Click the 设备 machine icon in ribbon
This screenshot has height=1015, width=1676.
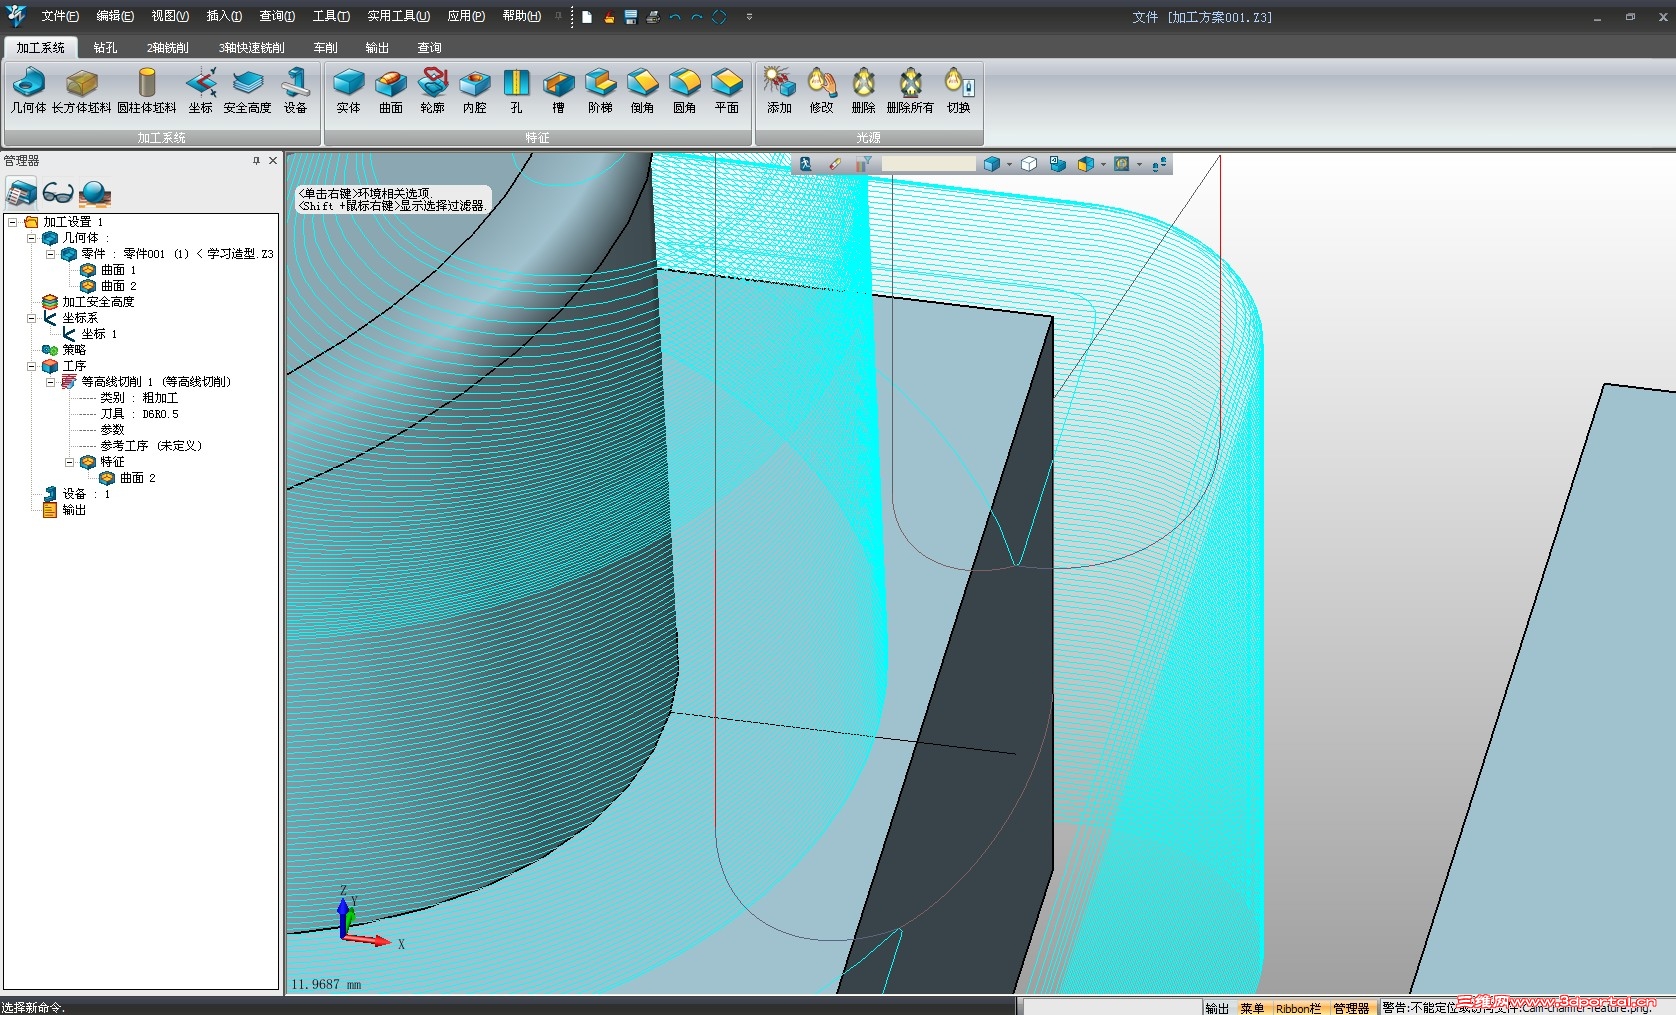(295, 90)
